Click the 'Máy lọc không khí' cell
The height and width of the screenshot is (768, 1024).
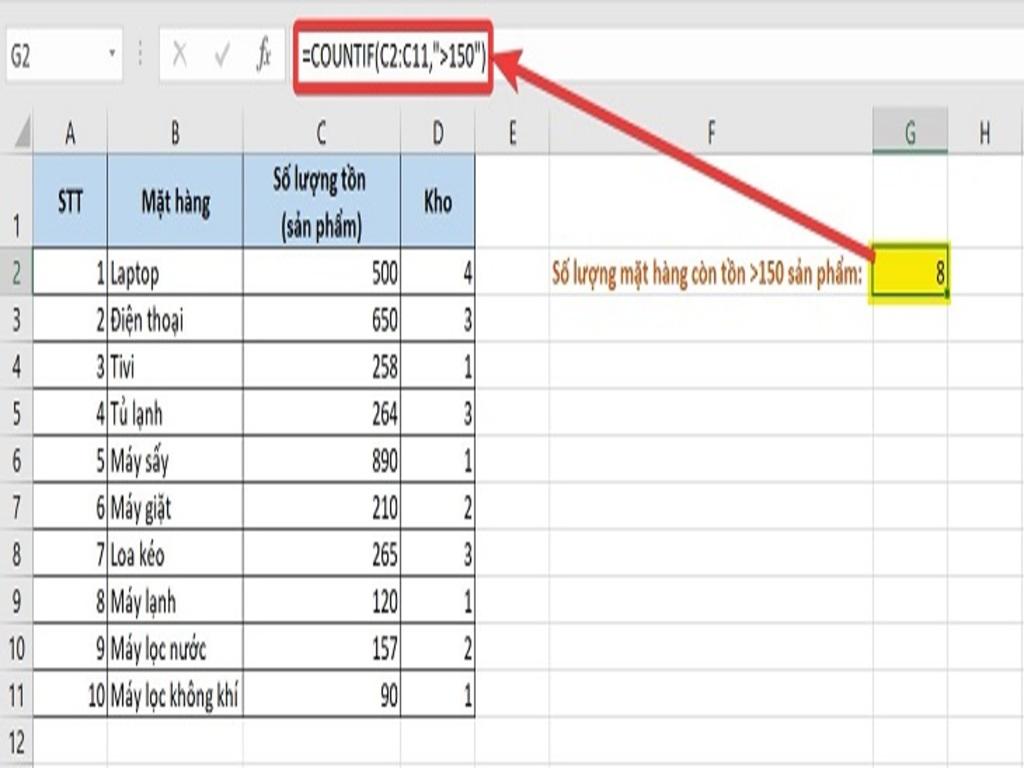[175, 695]
